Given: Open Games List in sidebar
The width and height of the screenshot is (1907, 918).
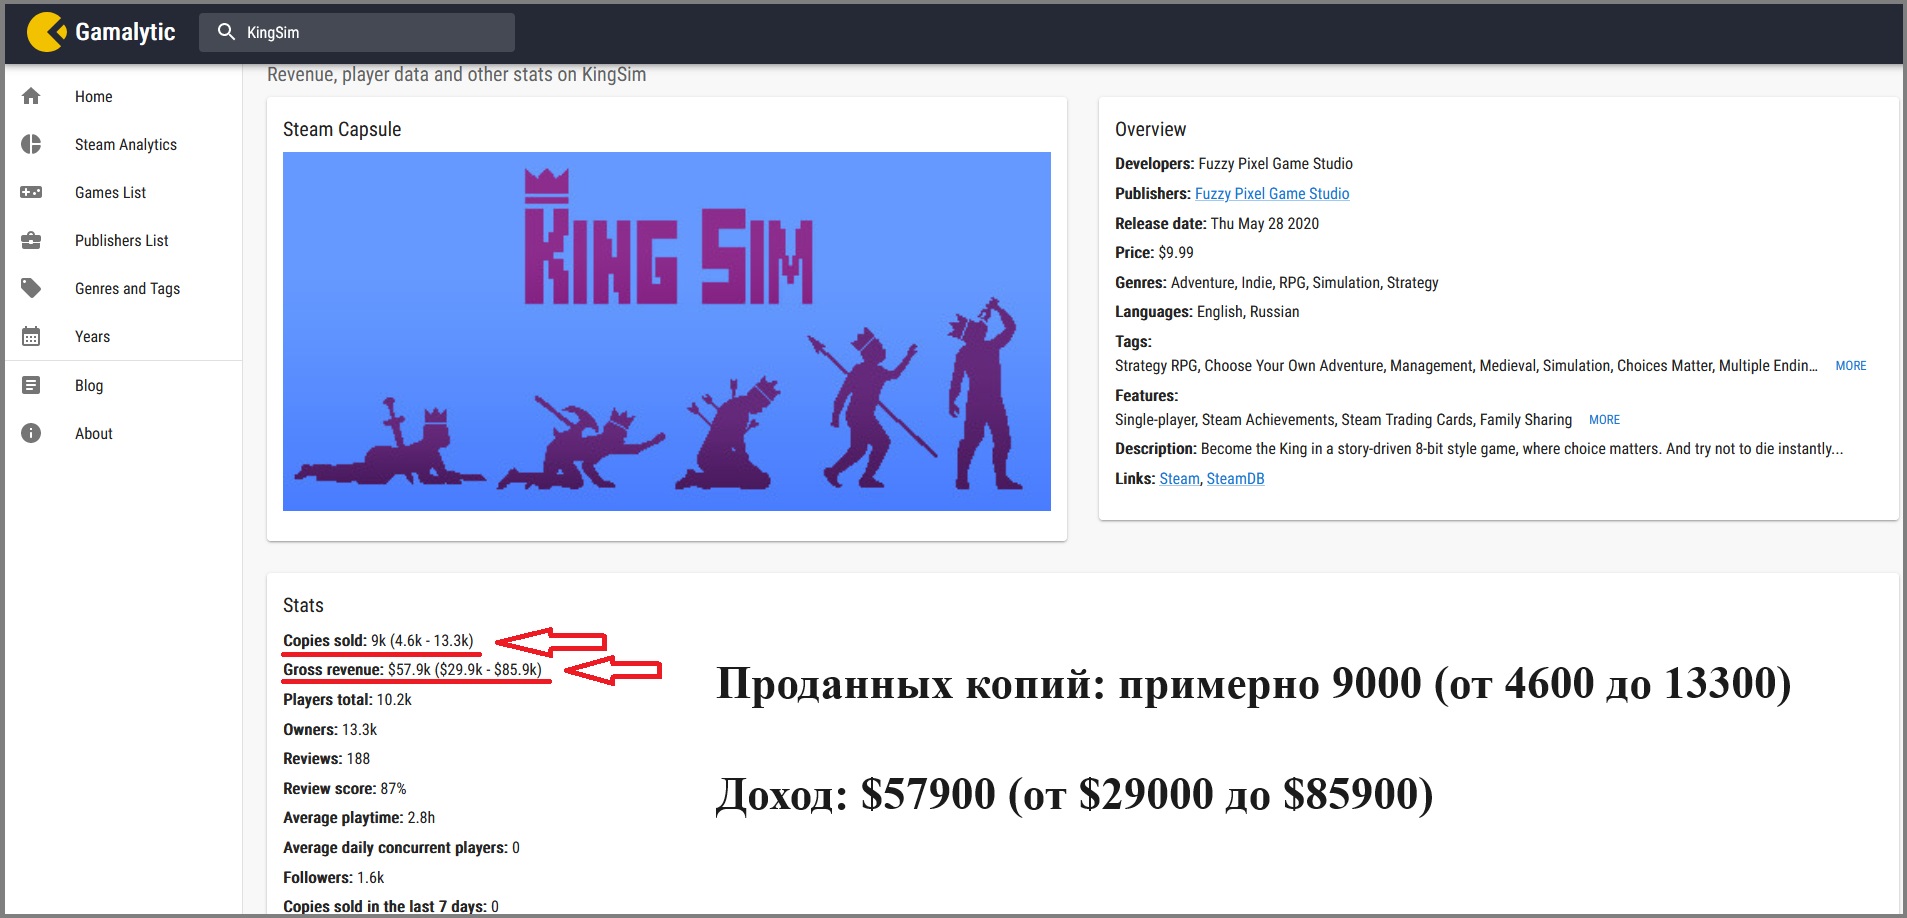Looking at the screenshot, I should coord(110,192).
